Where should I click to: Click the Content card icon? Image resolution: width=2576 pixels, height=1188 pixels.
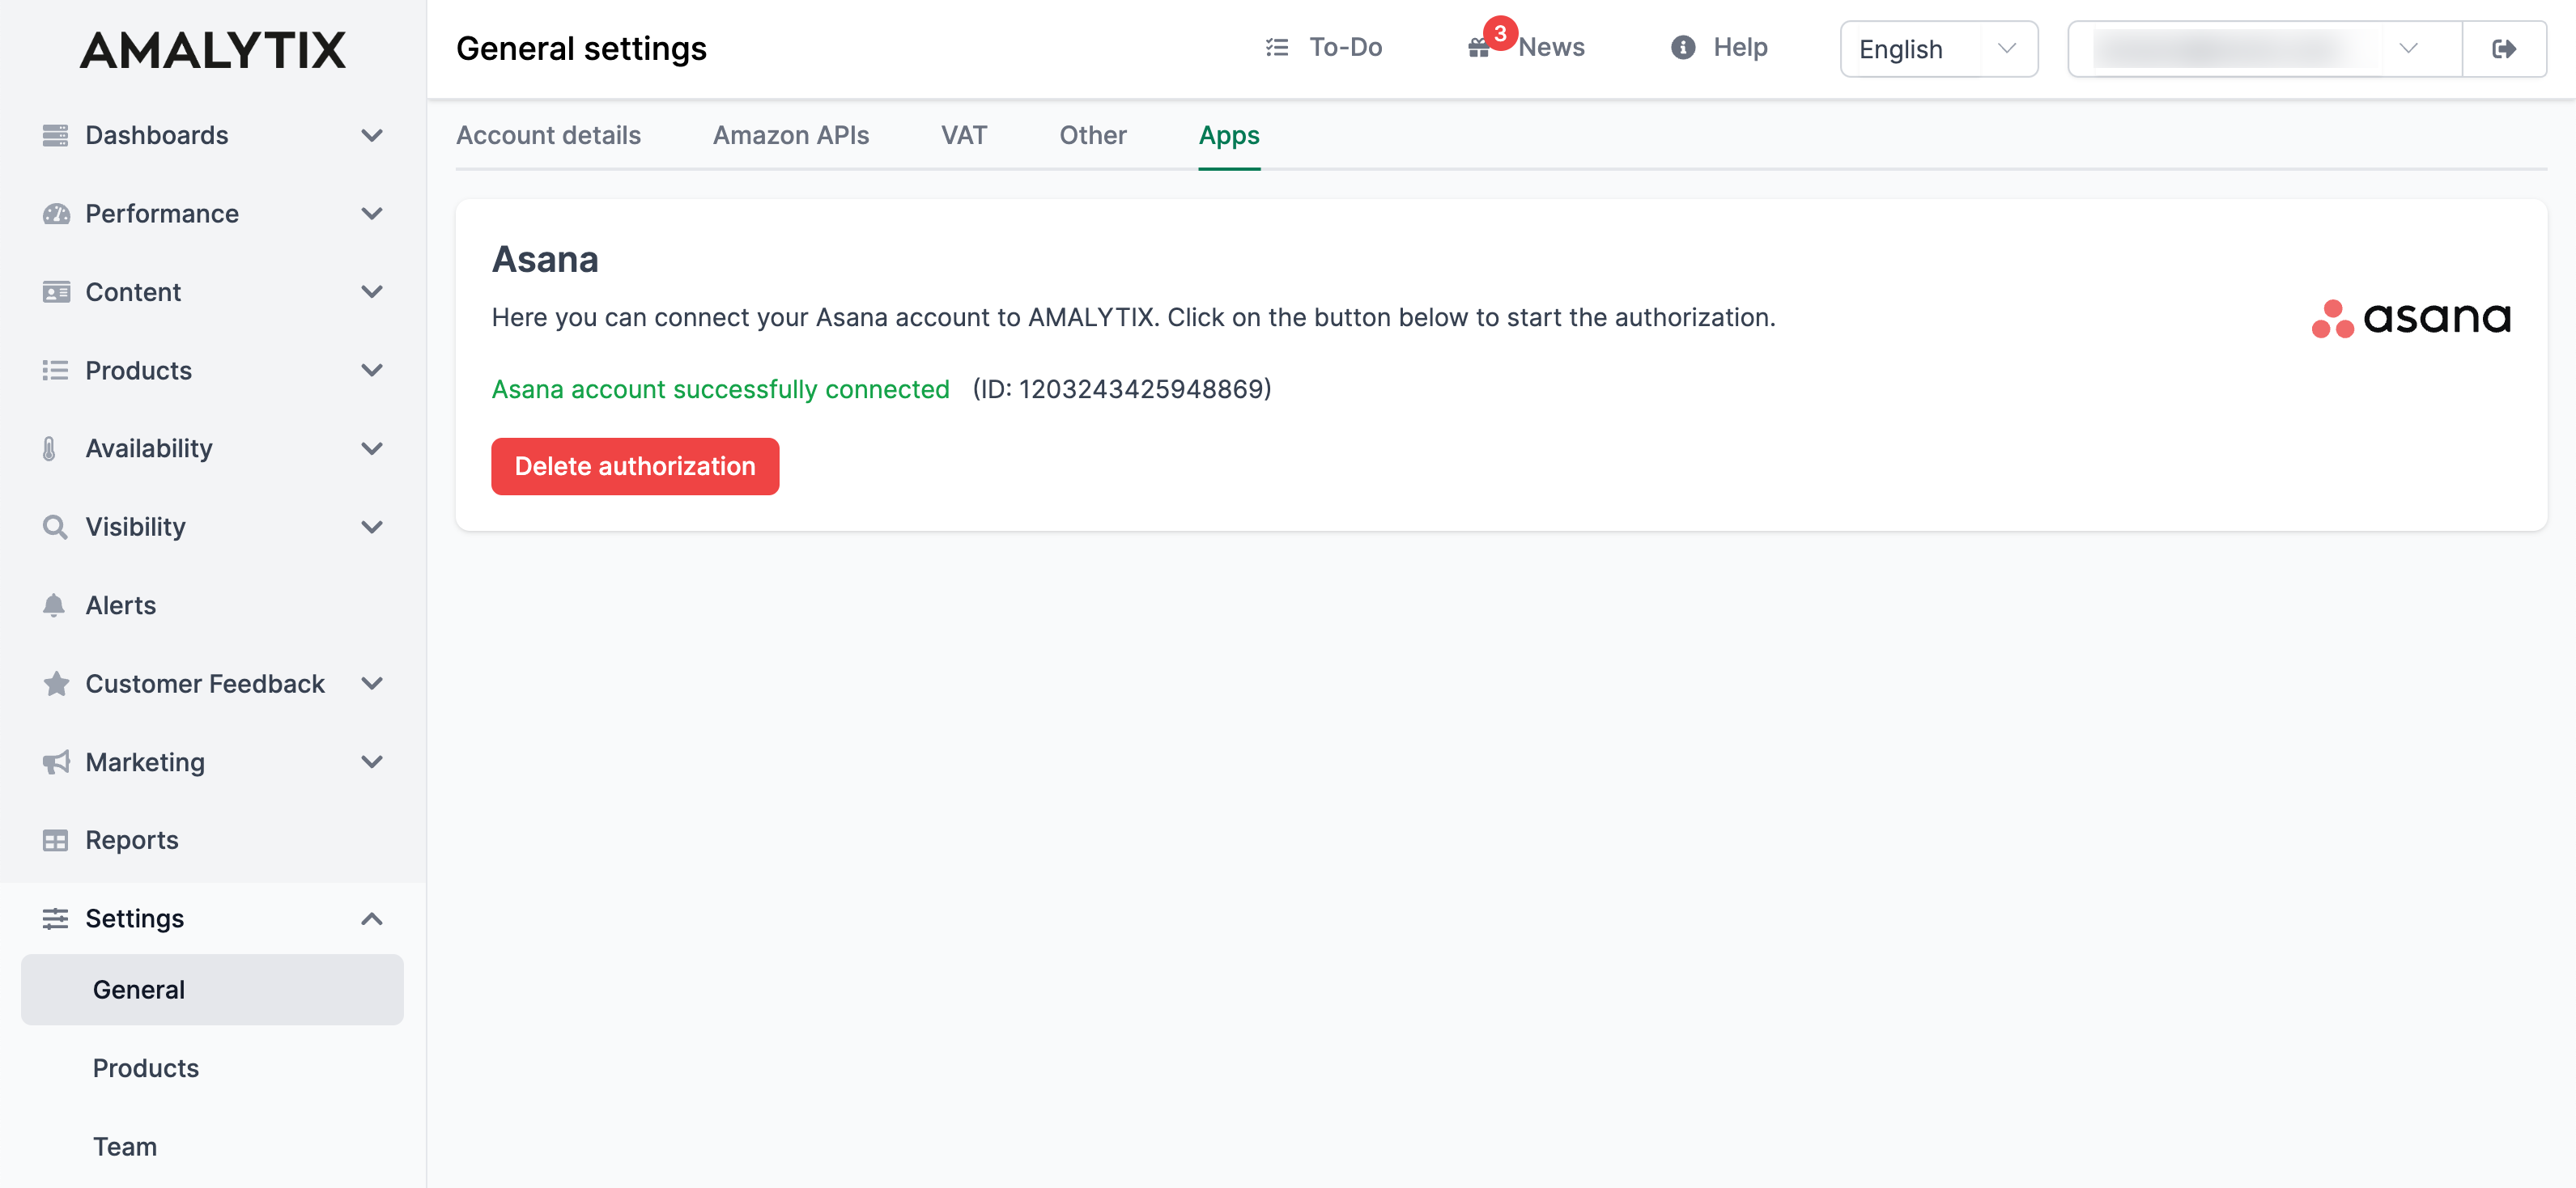[56, 292]
